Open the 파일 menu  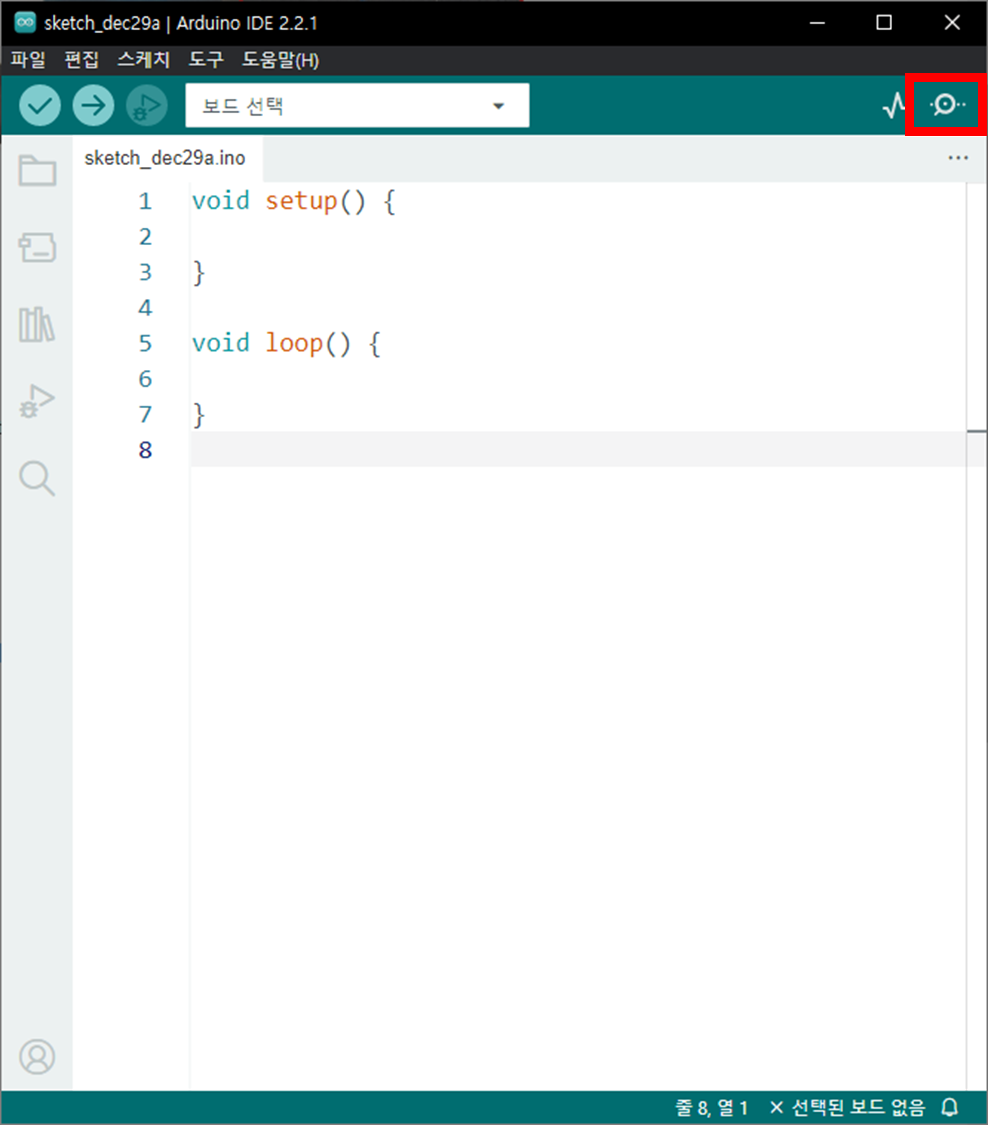[28, 60]
